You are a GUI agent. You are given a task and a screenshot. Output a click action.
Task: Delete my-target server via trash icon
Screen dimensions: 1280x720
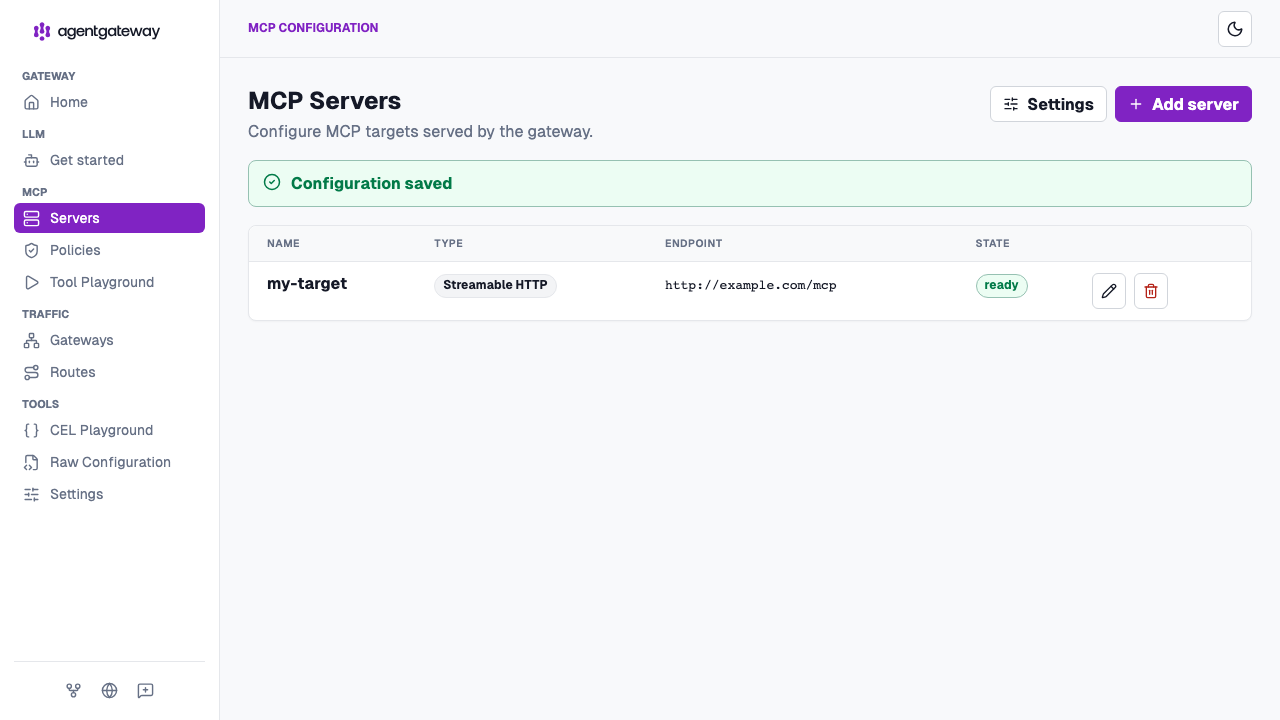(x=1151, y=291)
